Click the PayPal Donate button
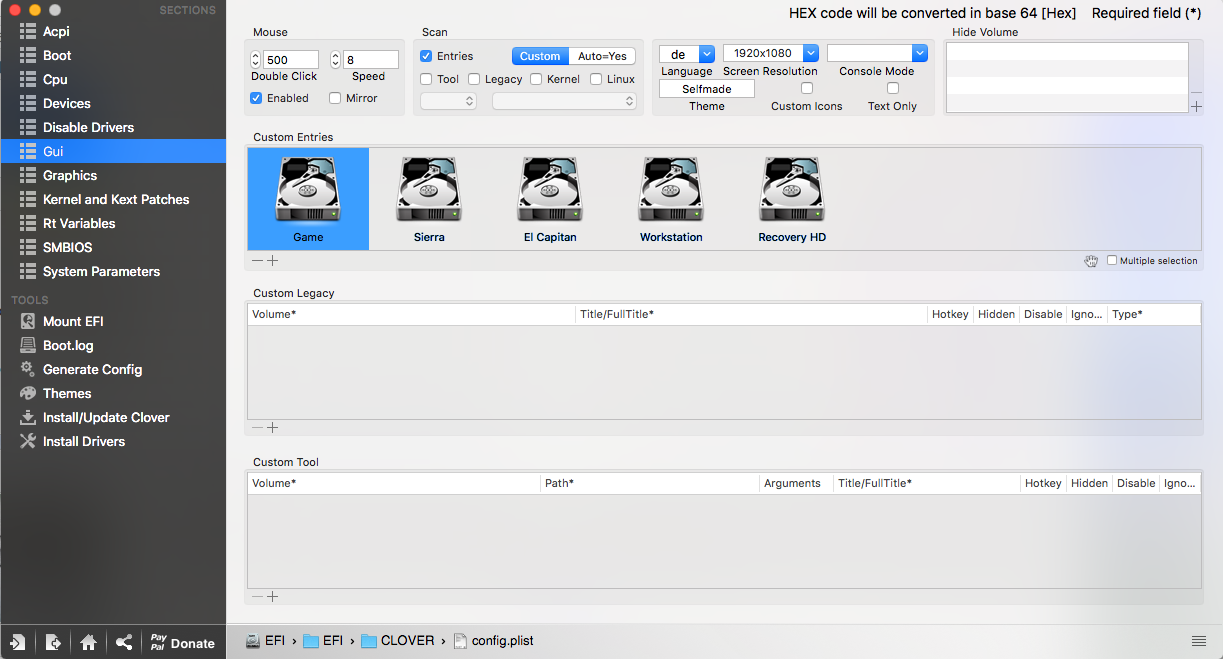The width and height of the screenshot is (1223, 659). [183, 643]
